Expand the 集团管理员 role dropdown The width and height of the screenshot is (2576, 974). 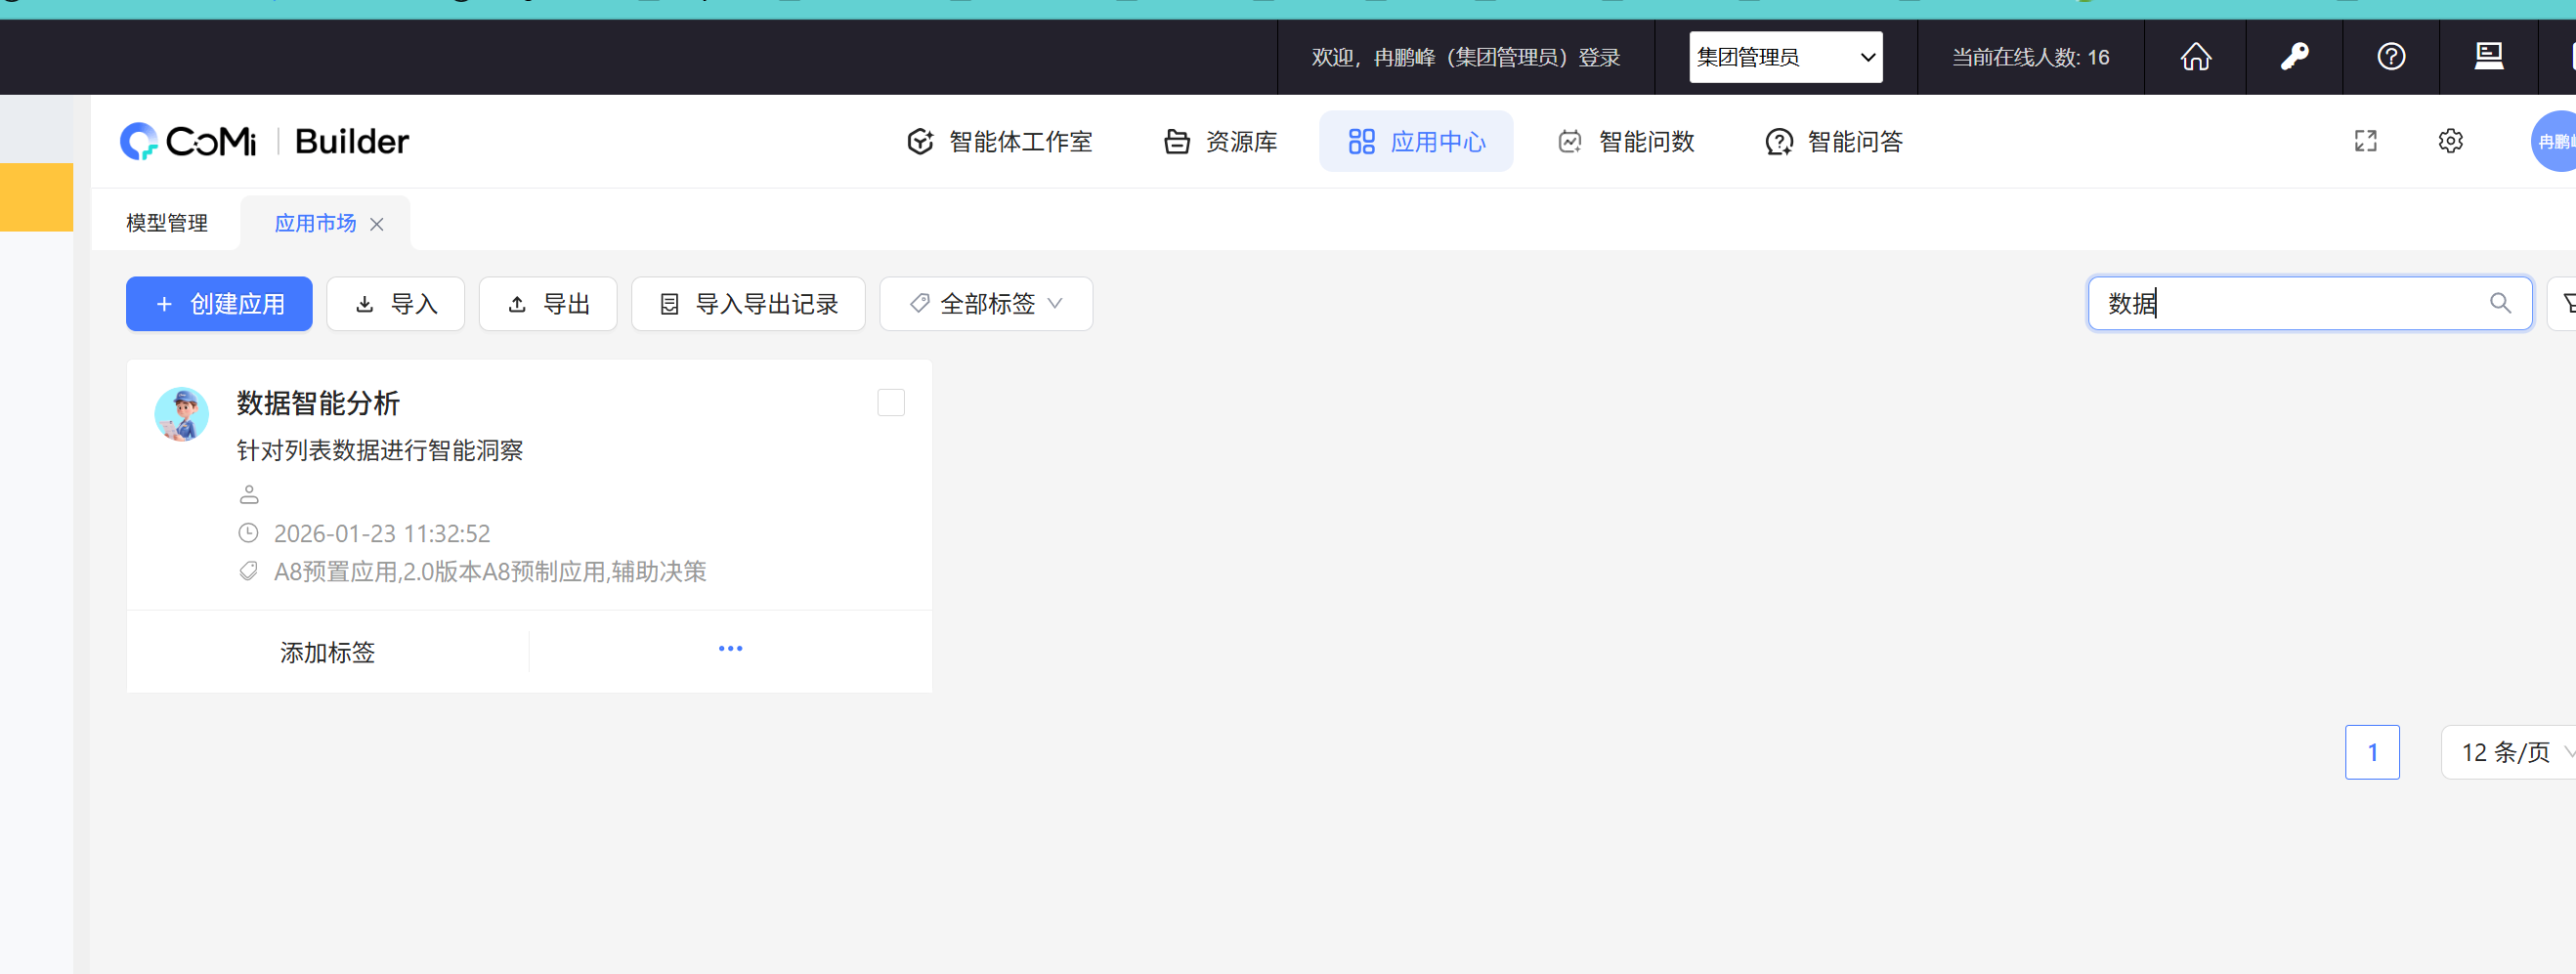point(1785,57)
